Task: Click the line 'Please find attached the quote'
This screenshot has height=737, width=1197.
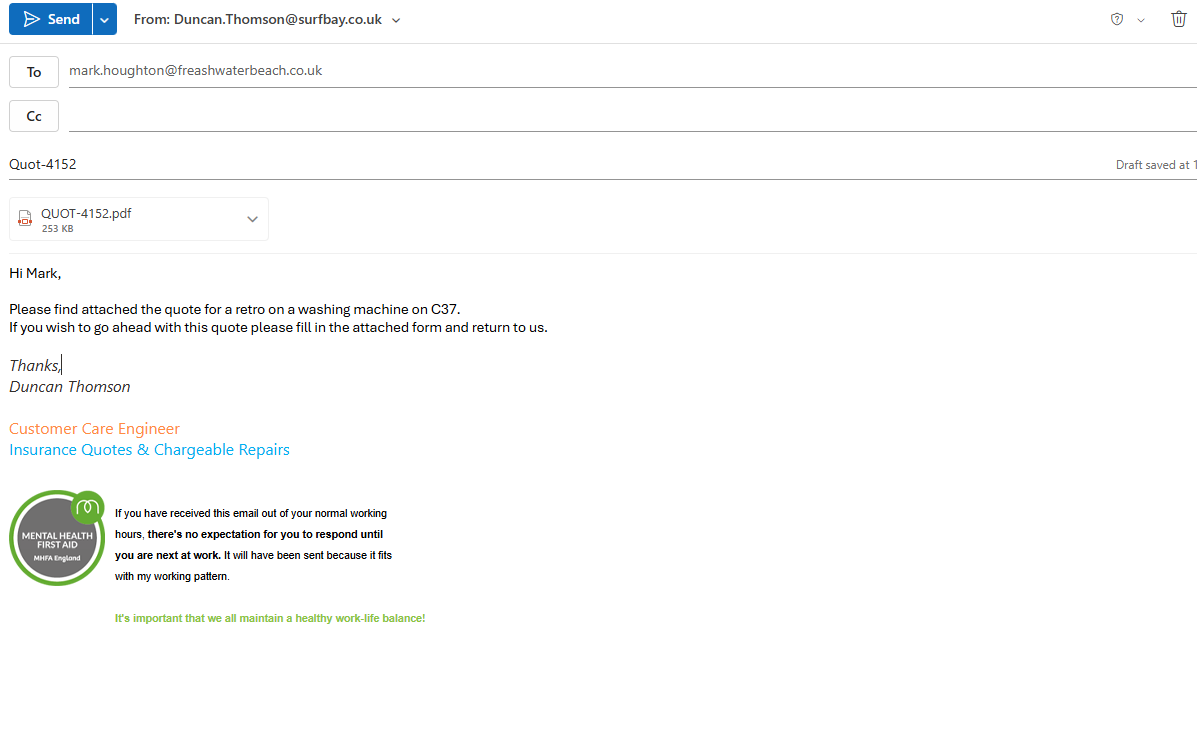Action: point(234,309)
